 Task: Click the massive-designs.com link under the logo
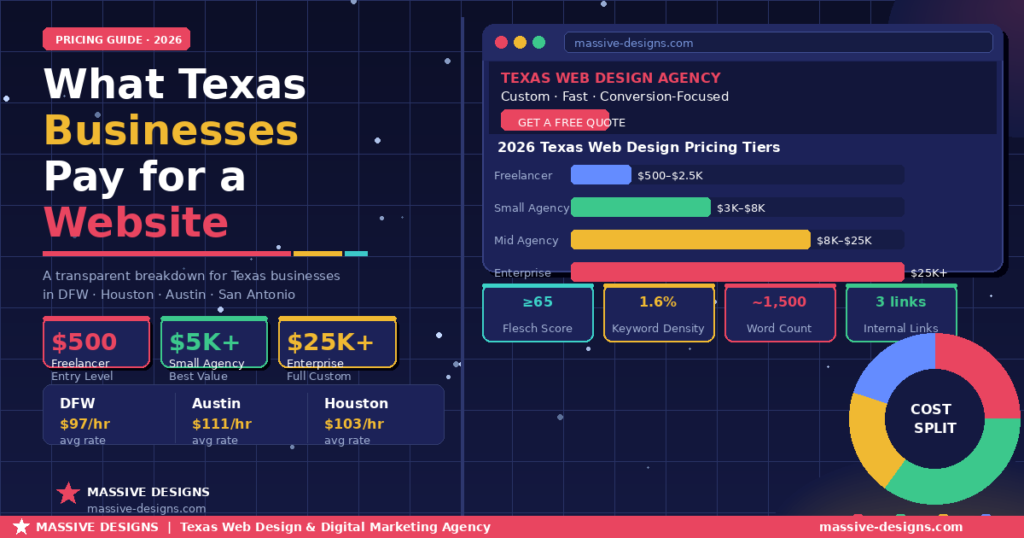click(146, 508)
